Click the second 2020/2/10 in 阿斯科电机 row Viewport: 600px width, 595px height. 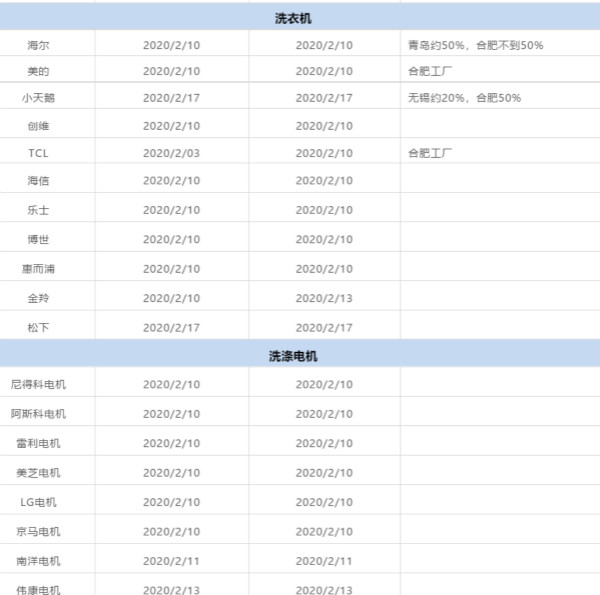click(x=324, y=414)
